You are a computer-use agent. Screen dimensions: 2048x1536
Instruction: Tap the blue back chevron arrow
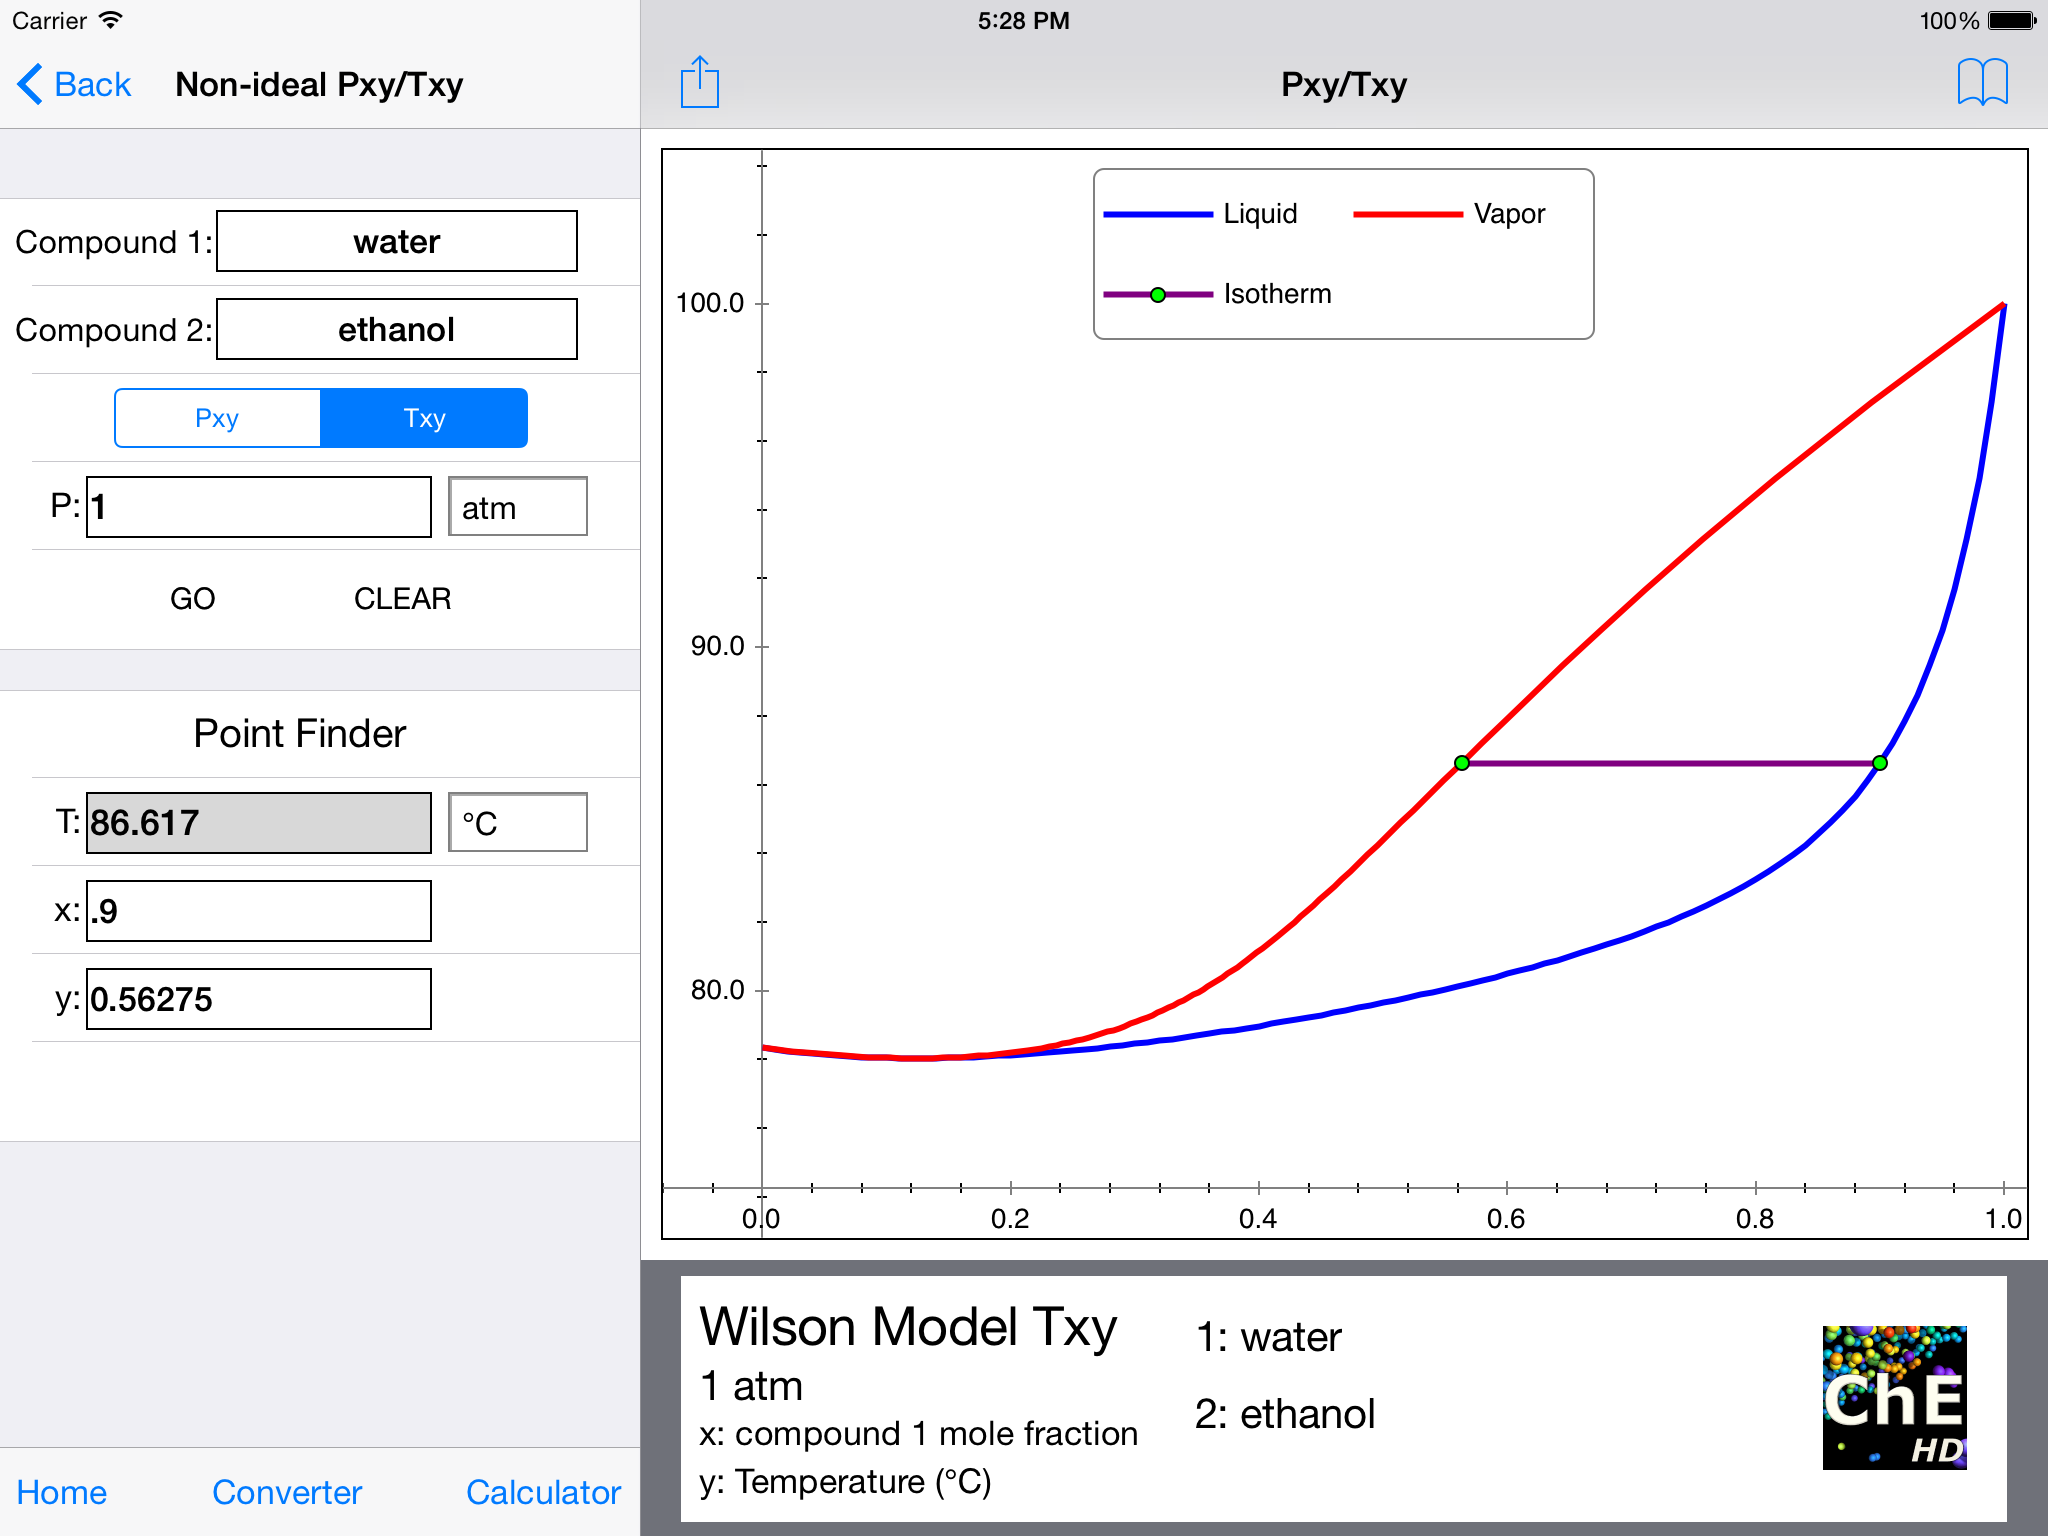(x=30, y=84)
